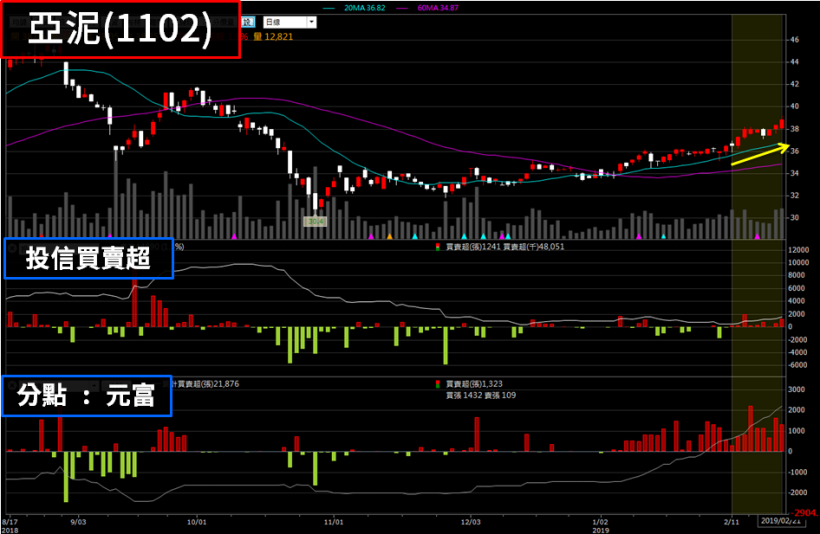Select the red triangle marker near 8/17
This screenshot has height=534, width=820.
42,237
